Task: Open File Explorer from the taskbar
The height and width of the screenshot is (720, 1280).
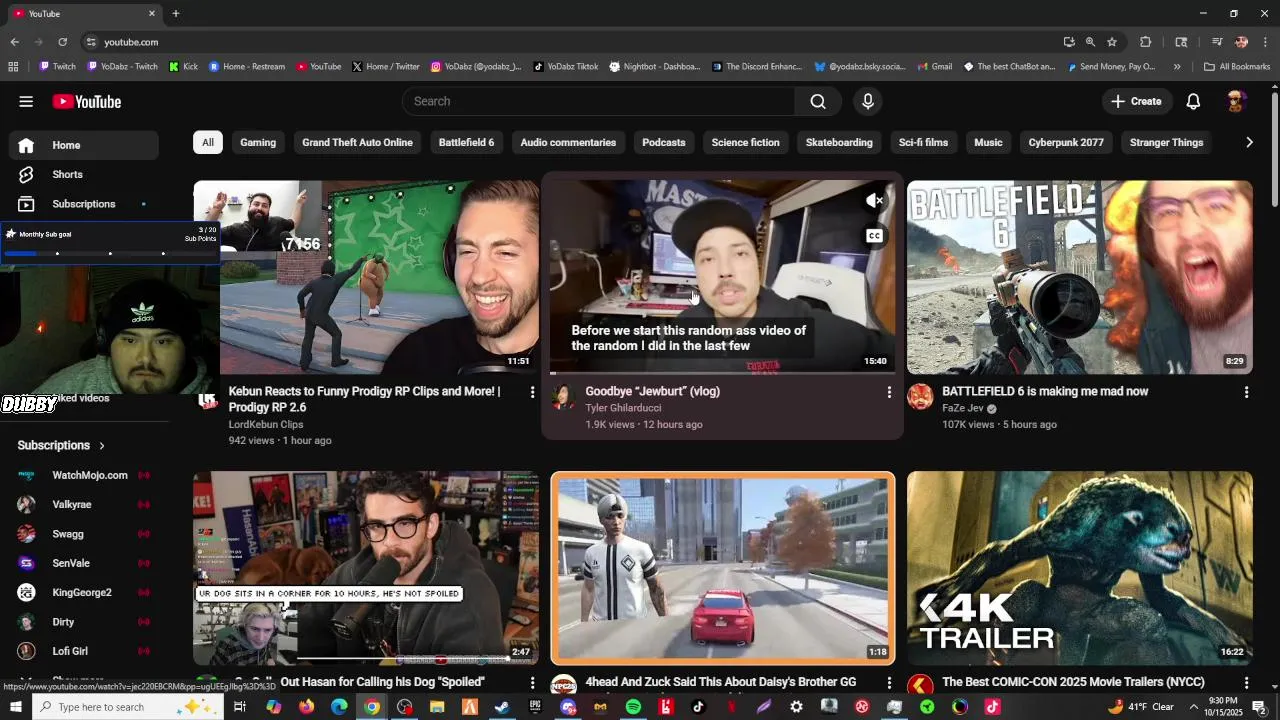Action: pos(437,707)
